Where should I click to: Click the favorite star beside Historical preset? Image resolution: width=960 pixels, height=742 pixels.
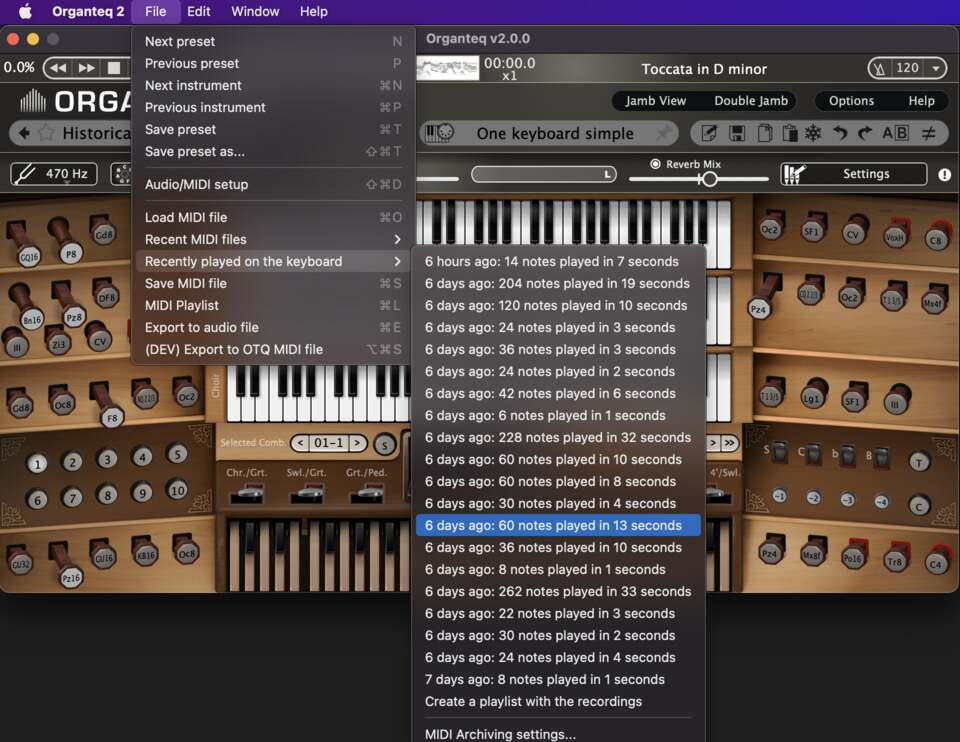click(x=46, y=133)
